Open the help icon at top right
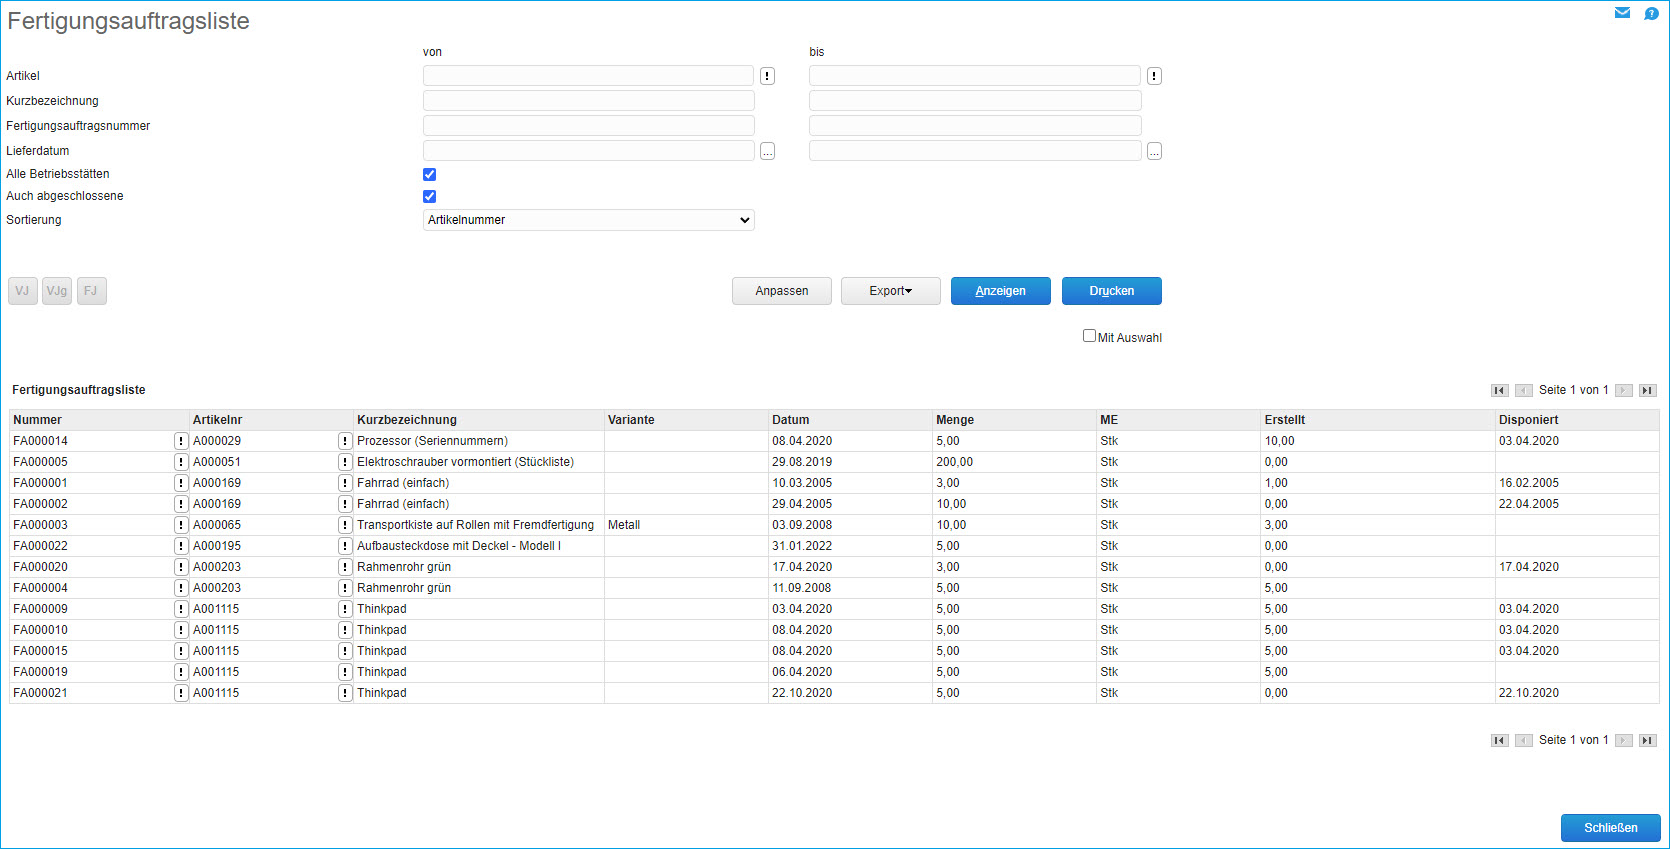The width and height of the screenshot is (1670, 849). (1651, 13)
